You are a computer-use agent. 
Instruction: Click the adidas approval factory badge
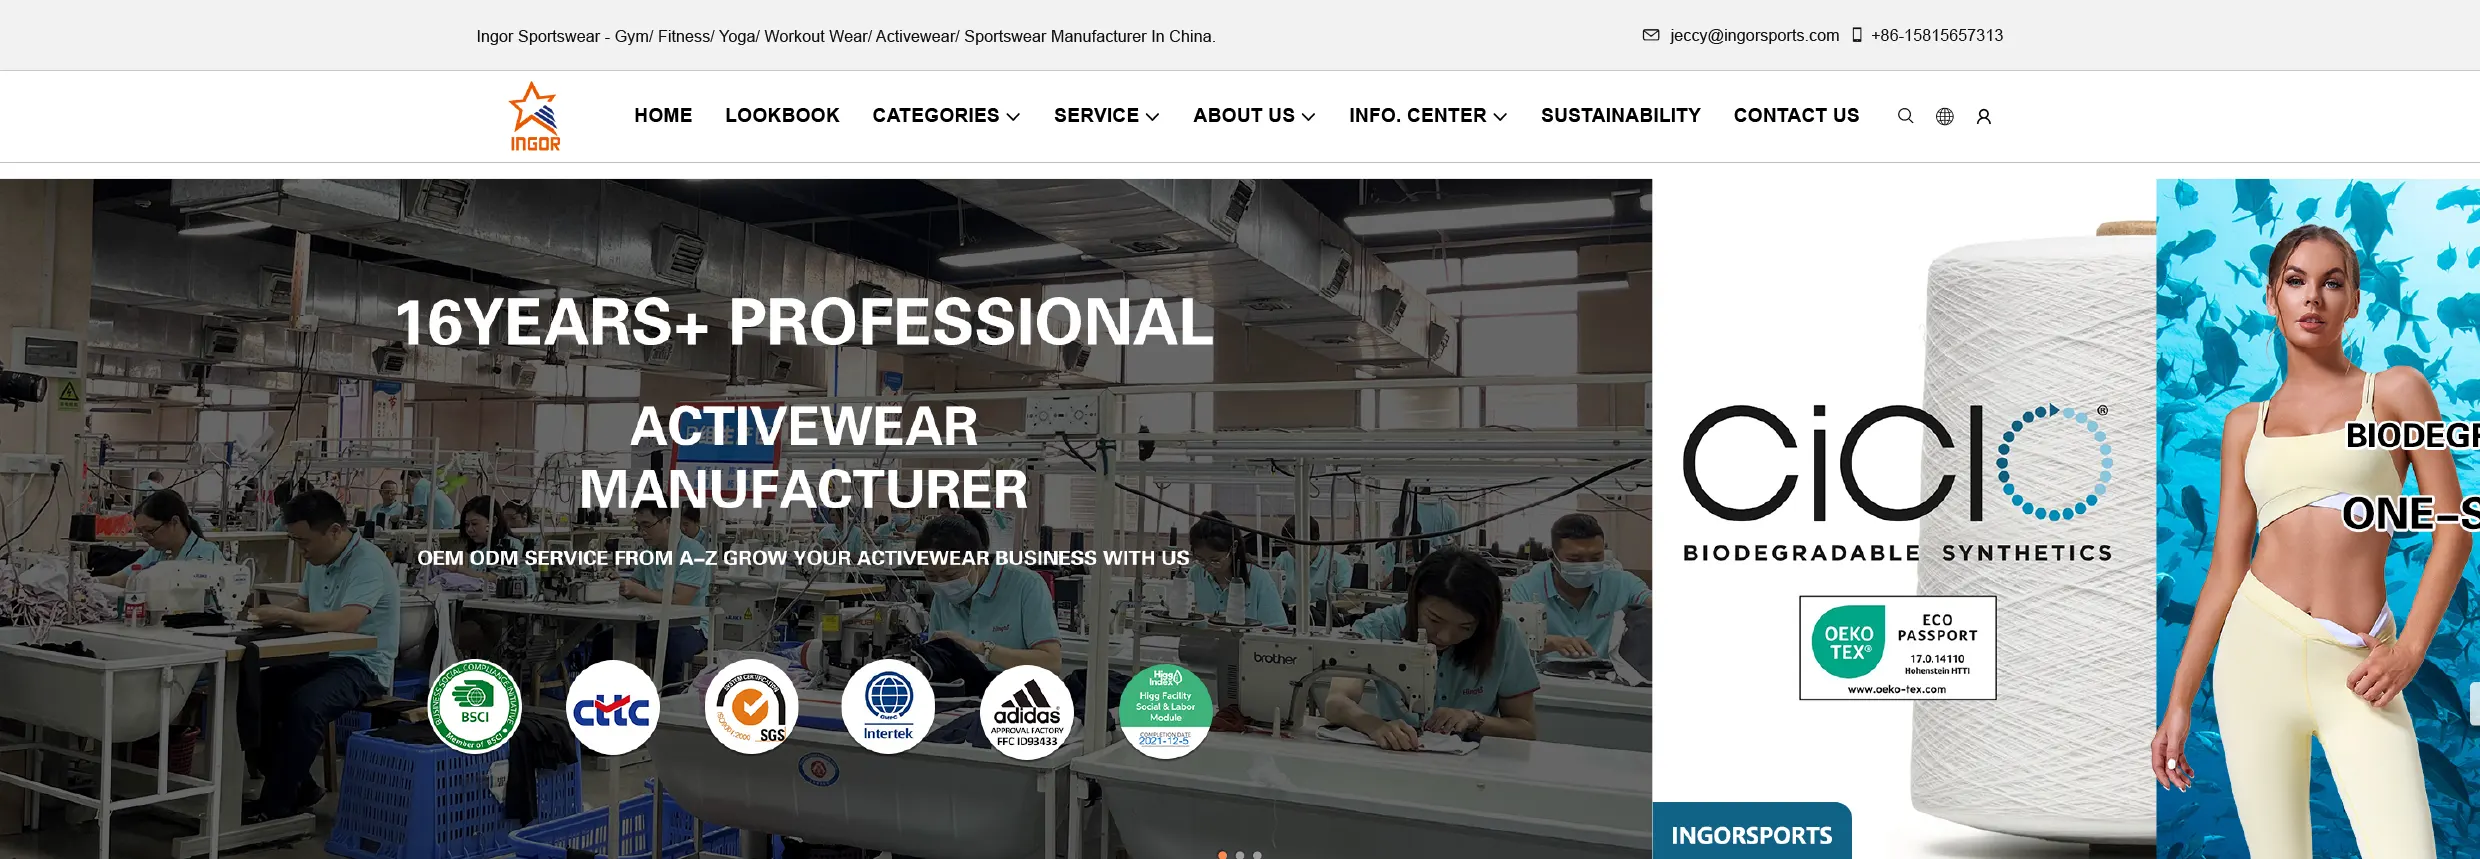coord(1027,712)
